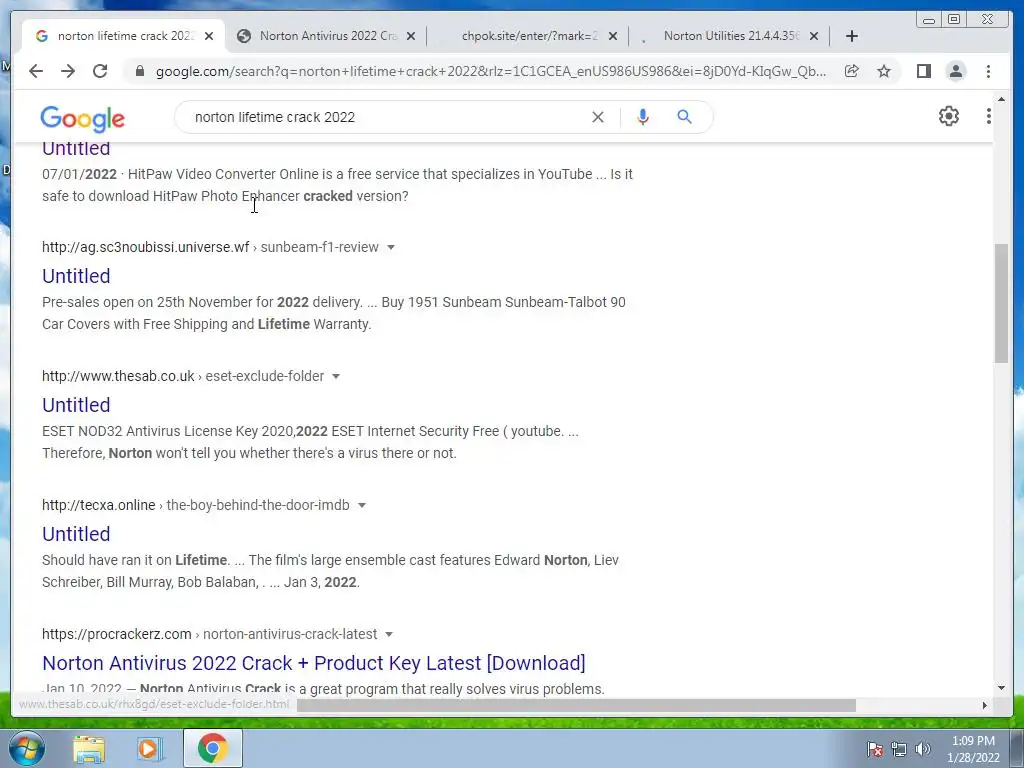Click the tecxa.online URL text

[99, 505]
